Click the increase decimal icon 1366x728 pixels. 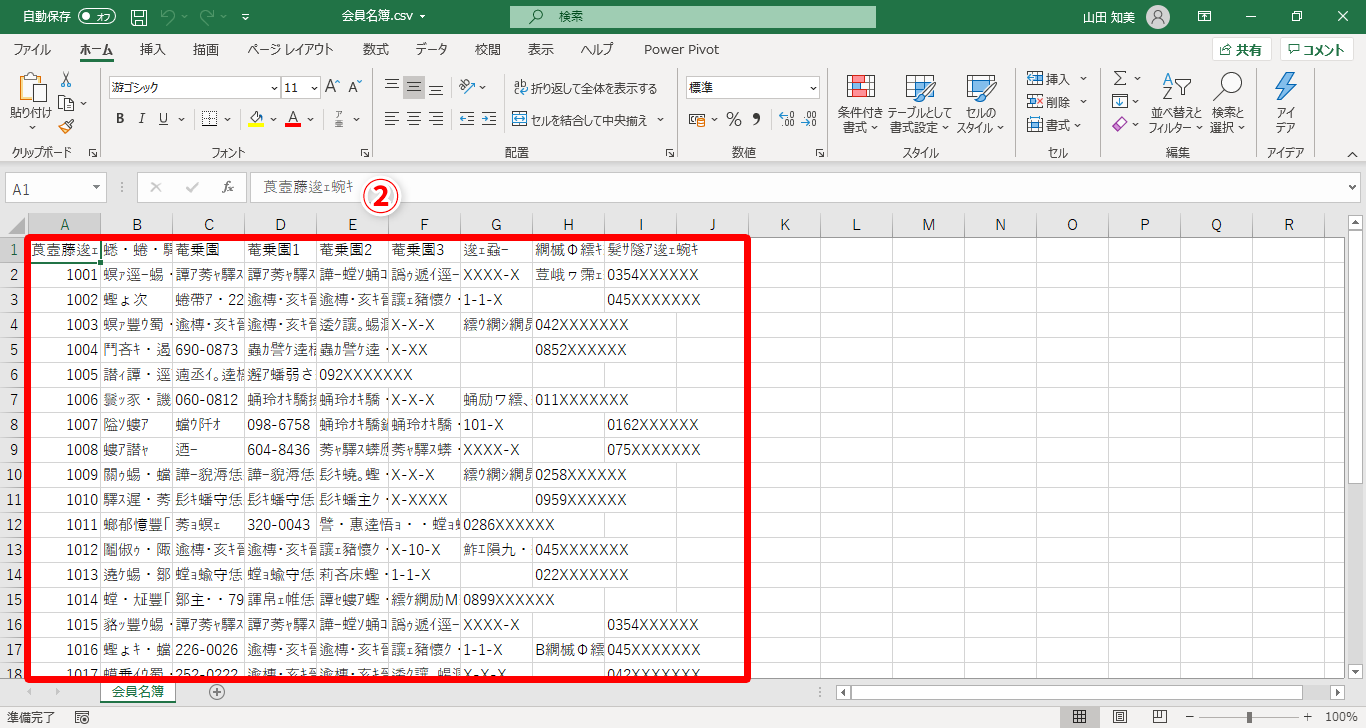pyautogui.click(x=785, y=120)
